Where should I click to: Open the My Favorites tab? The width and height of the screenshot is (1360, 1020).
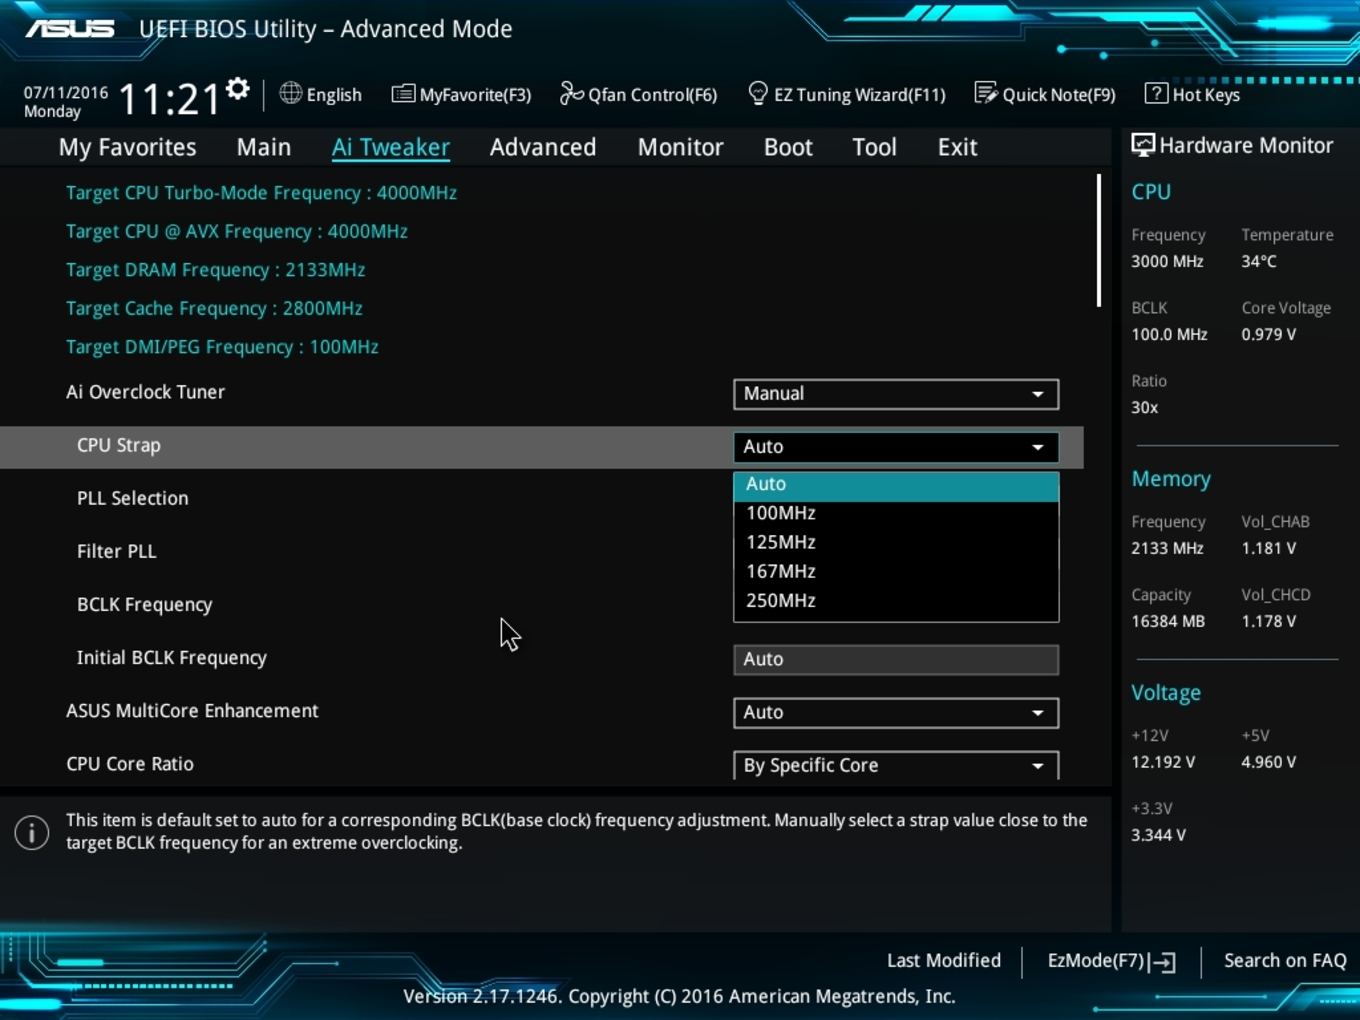(x=127, y=147)
